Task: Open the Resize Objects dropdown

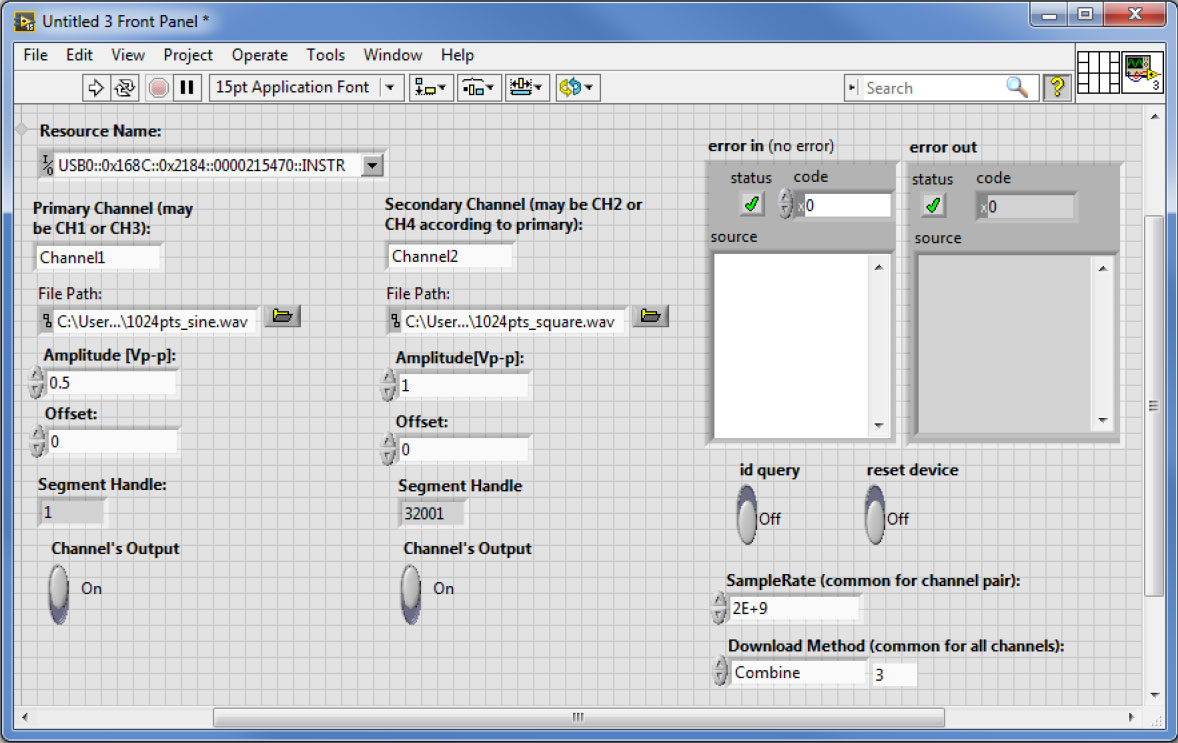Action: pos(527,88)
